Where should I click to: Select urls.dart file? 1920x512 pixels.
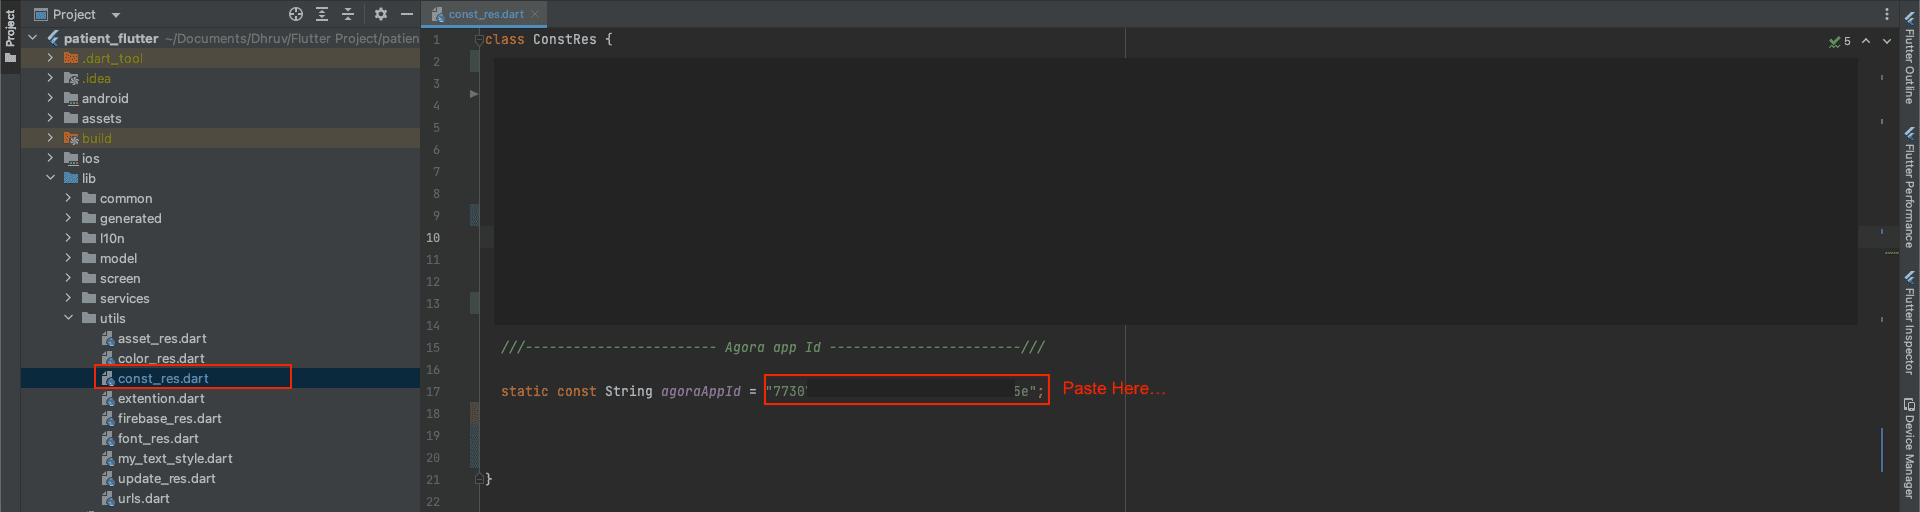(x=144, y=498)
